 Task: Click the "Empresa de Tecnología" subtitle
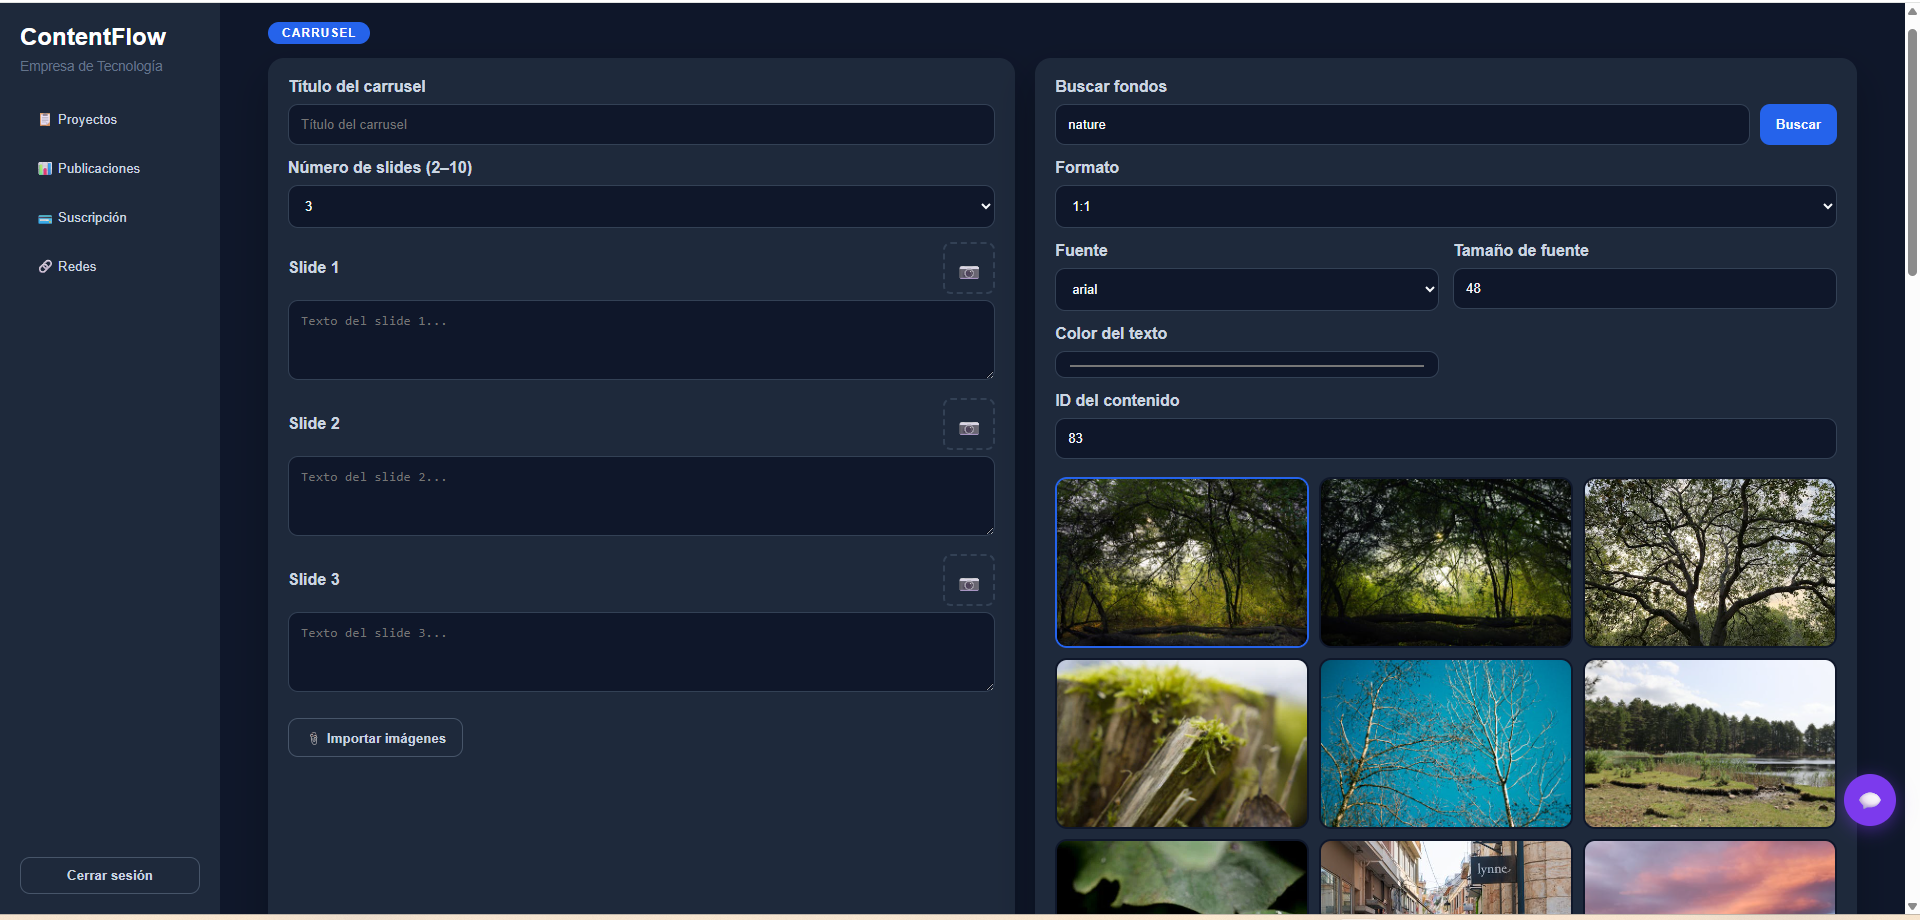91,66
